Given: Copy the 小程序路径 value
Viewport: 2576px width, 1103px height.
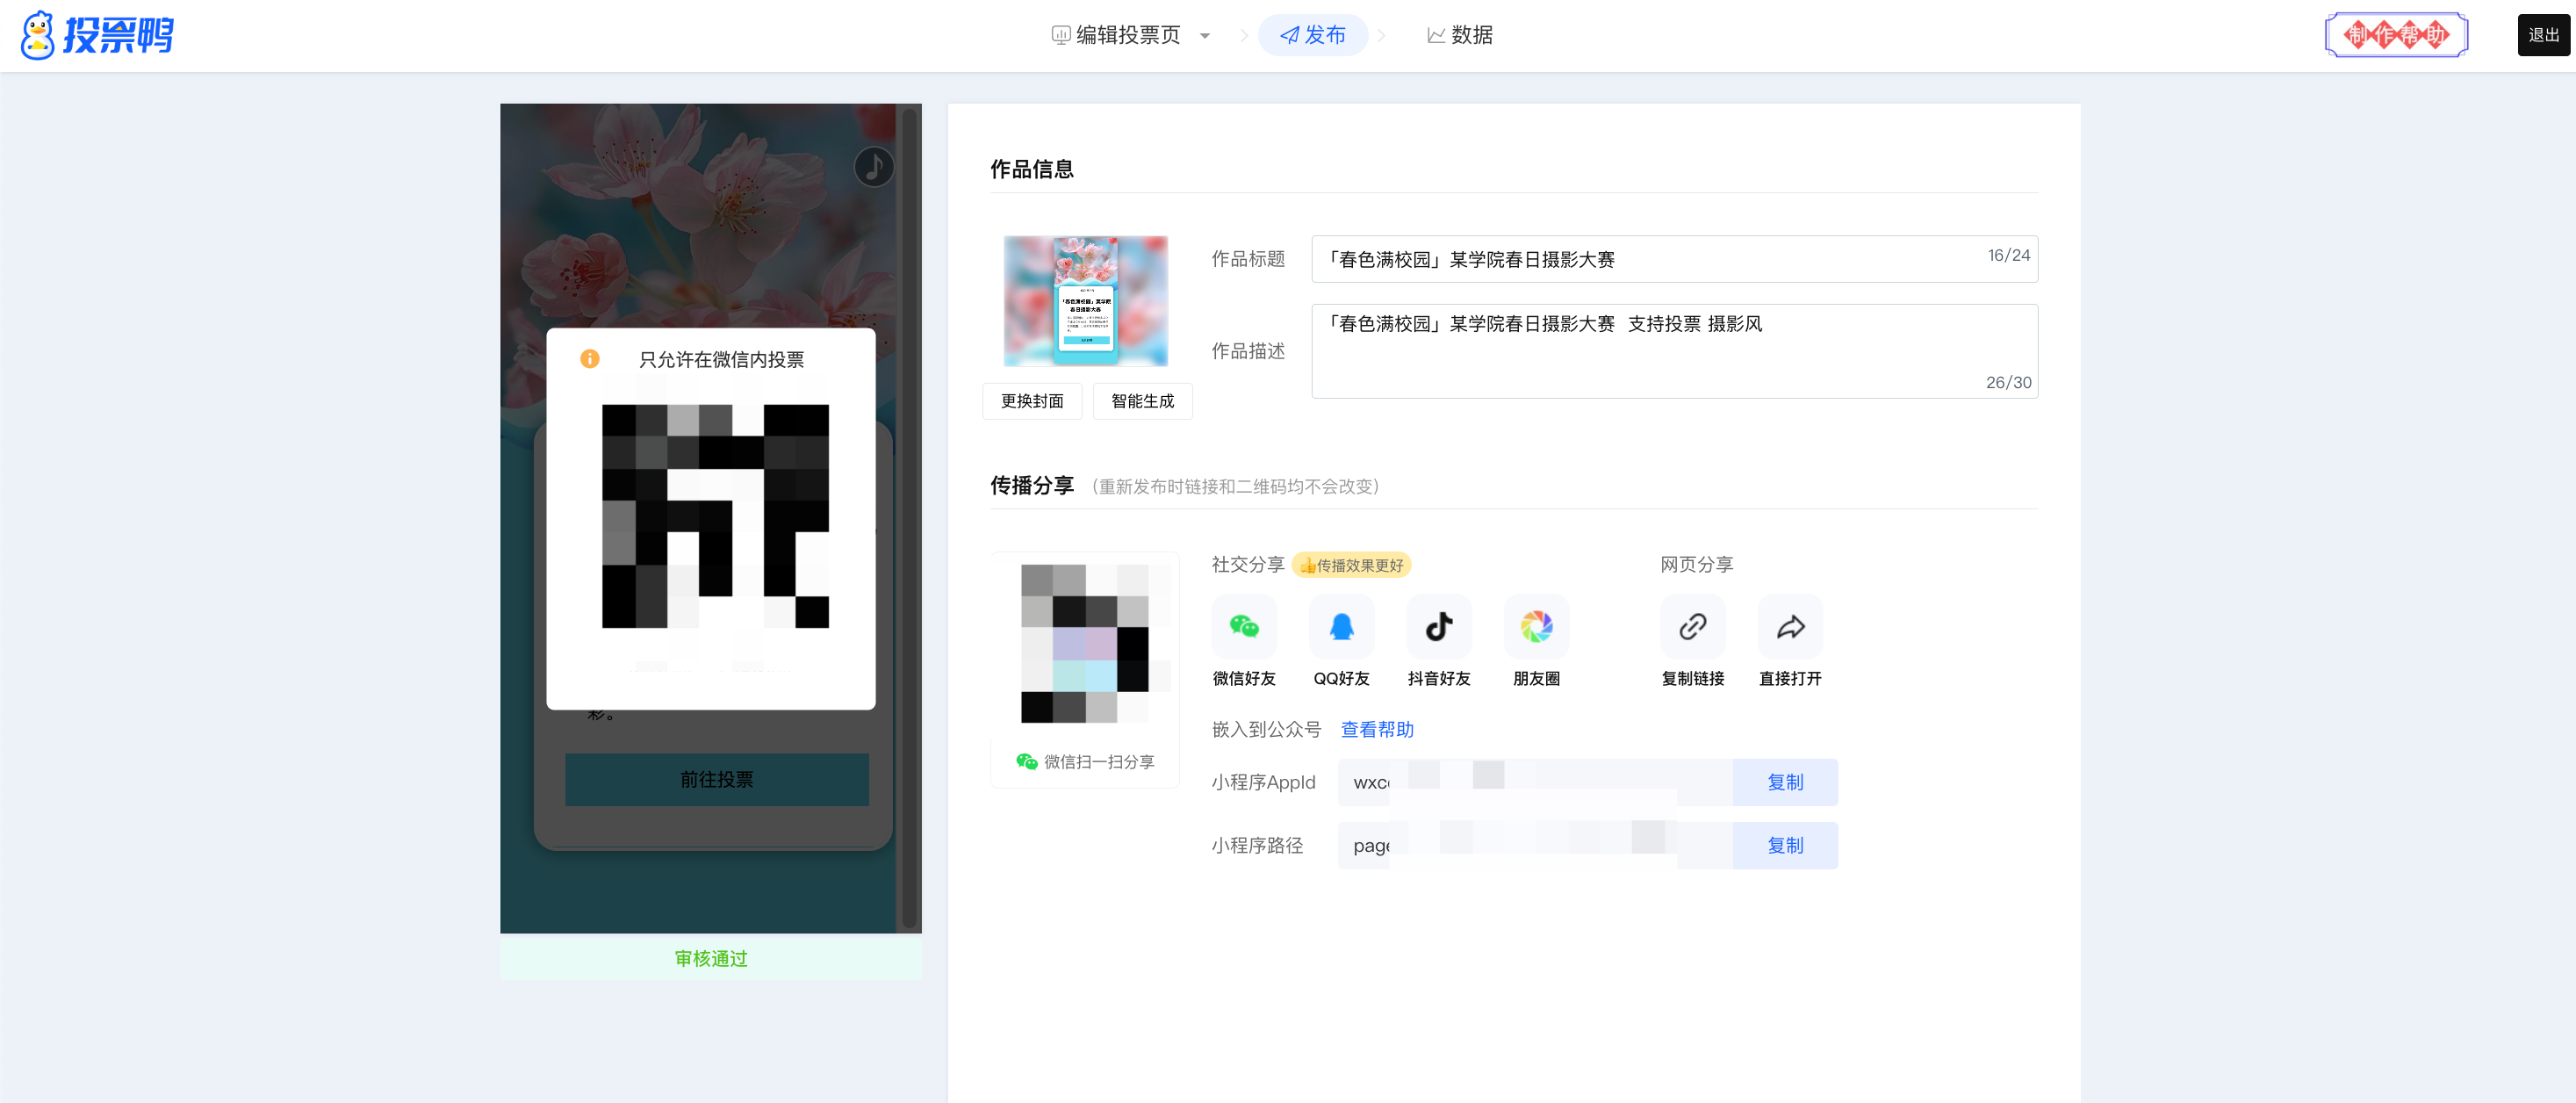Looking at the screenshot, I should [1784, 845].
